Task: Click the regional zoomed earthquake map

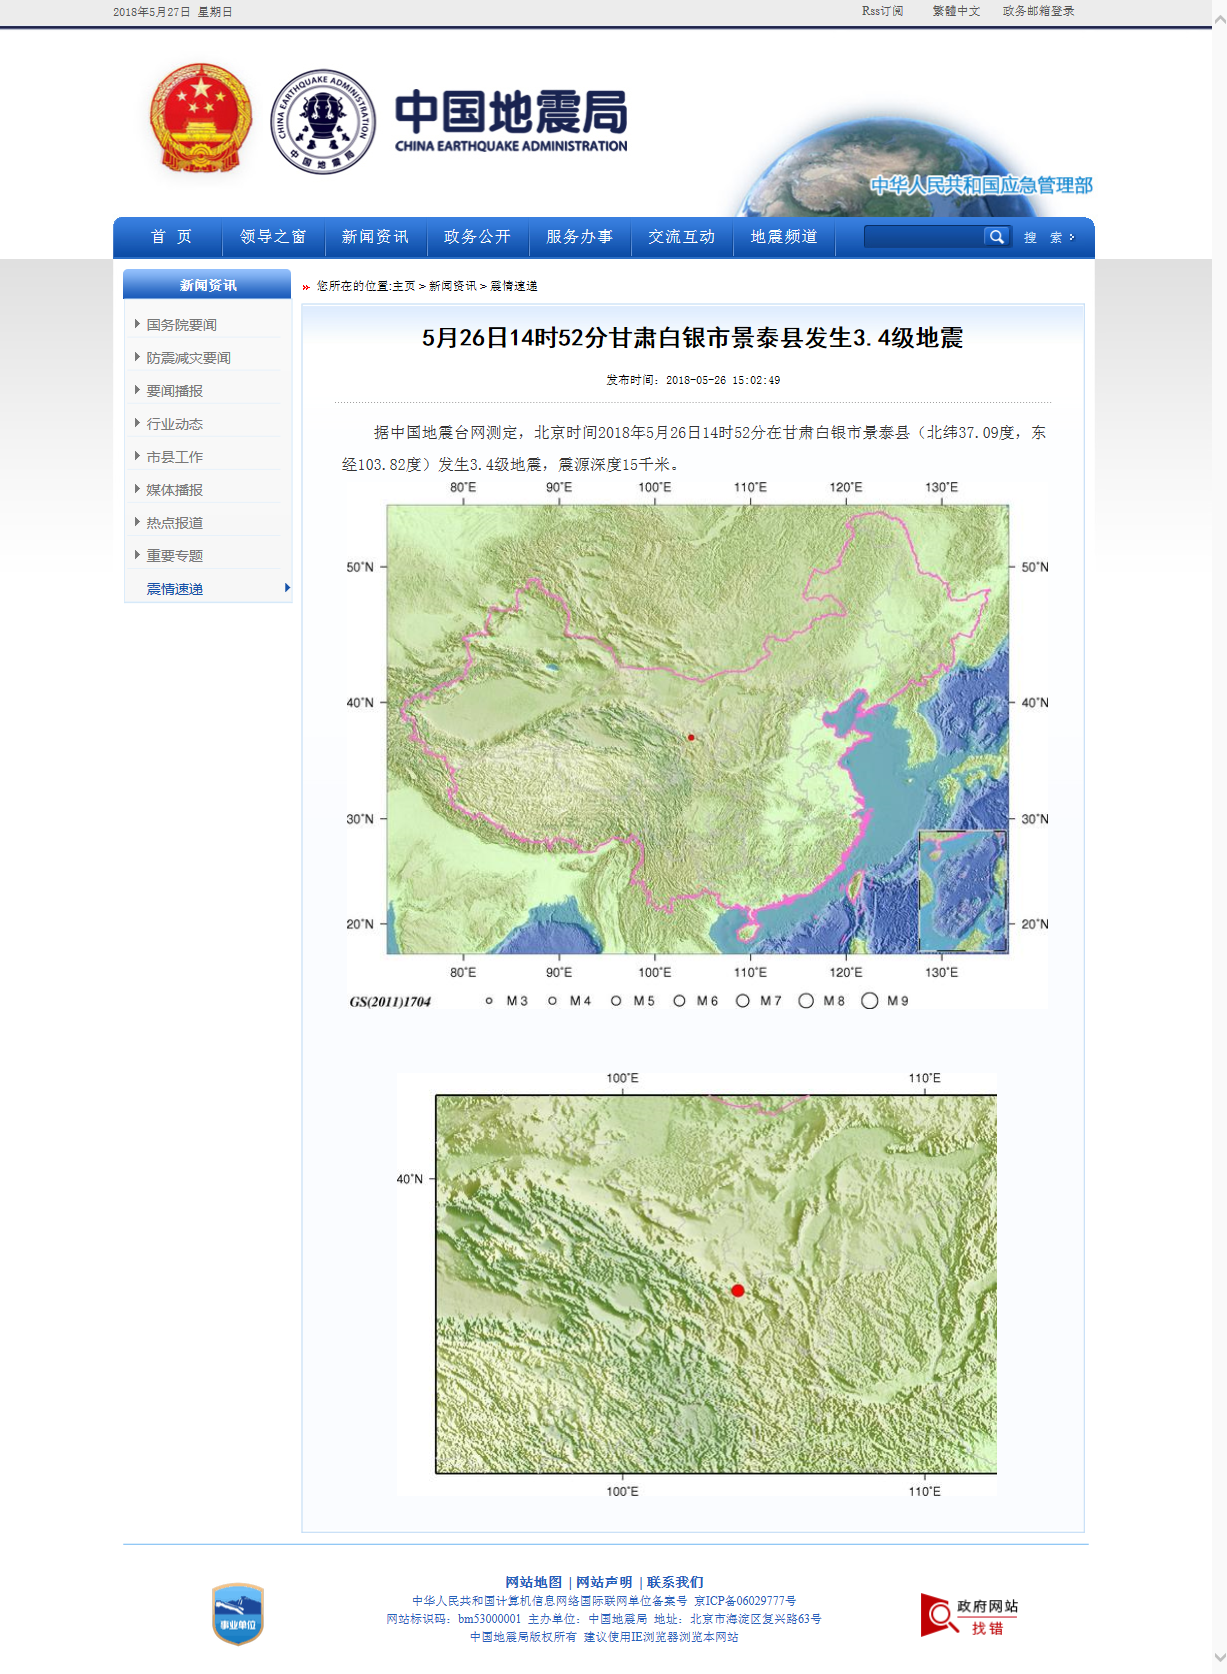Action: click(x=697, y=1284)
